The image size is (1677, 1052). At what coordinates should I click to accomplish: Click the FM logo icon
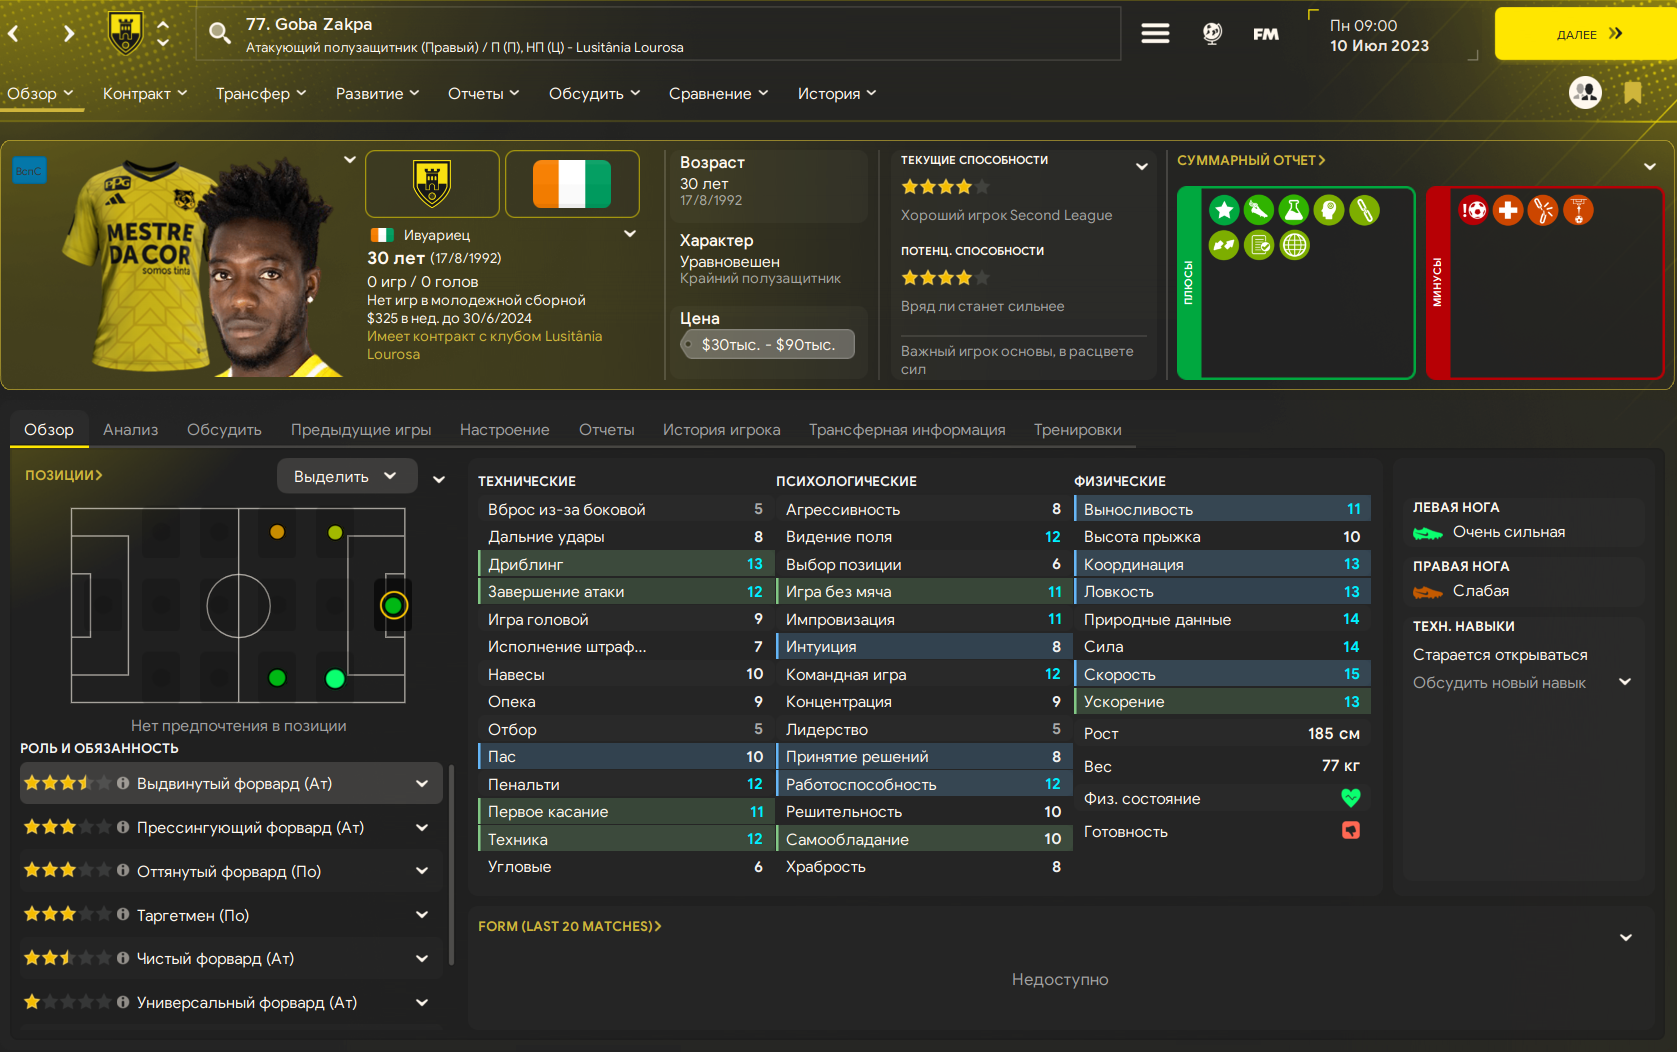(x=1266, y=34)
